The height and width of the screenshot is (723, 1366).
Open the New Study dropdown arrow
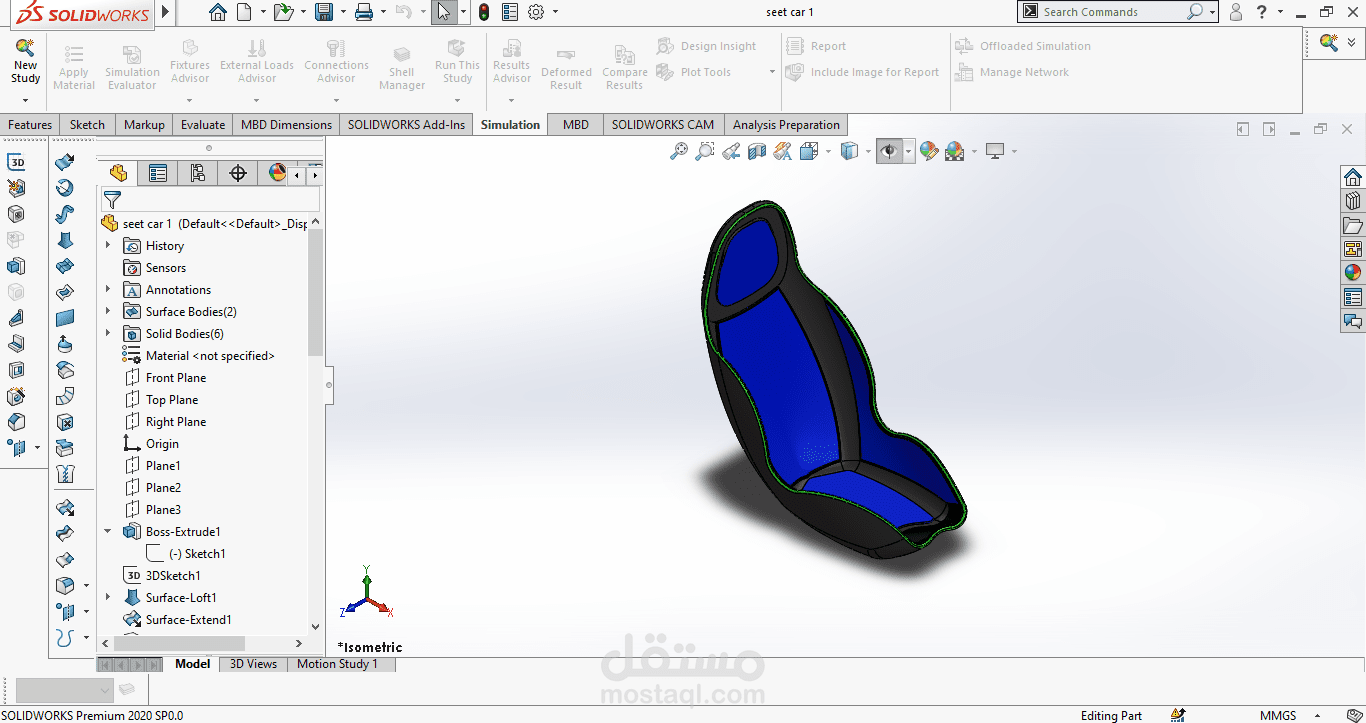click(25, 100)
